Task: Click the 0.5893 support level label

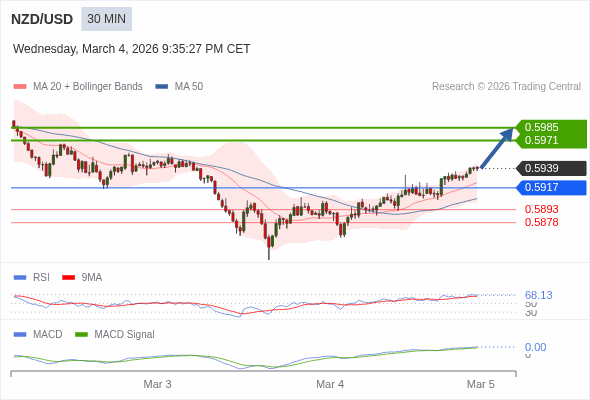Action: click(541, 209)
